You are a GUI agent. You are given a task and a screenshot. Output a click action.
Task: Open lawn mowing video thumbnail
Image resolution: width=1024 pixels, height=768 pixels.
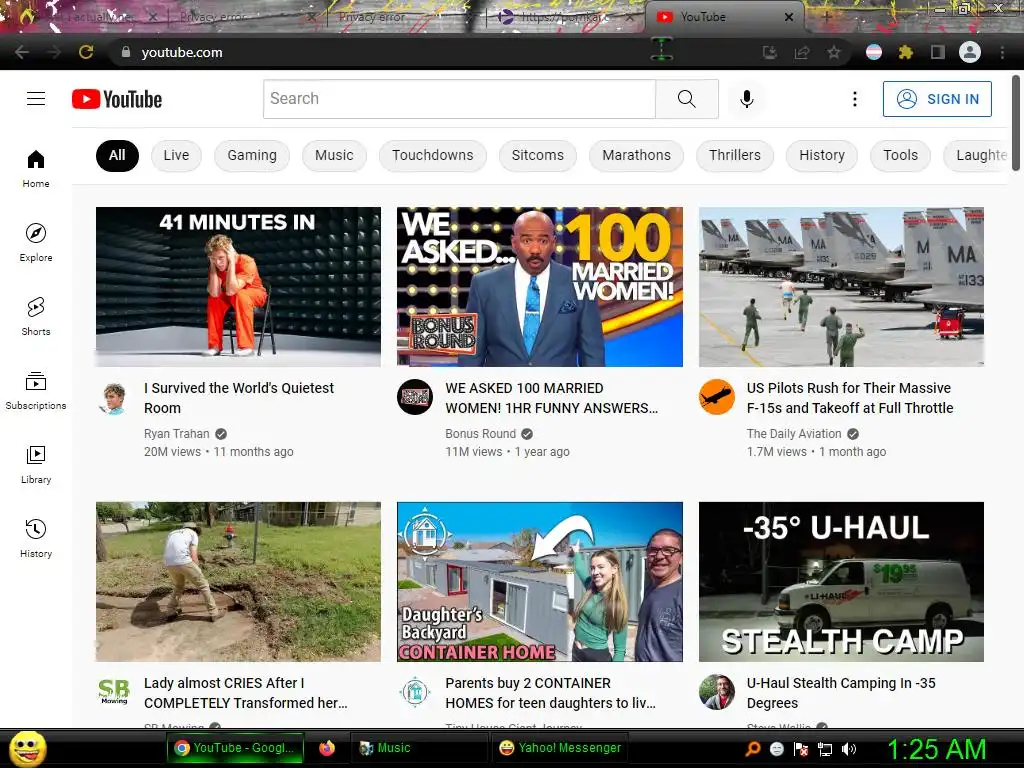pyautogui.click(x=238, y=582)
